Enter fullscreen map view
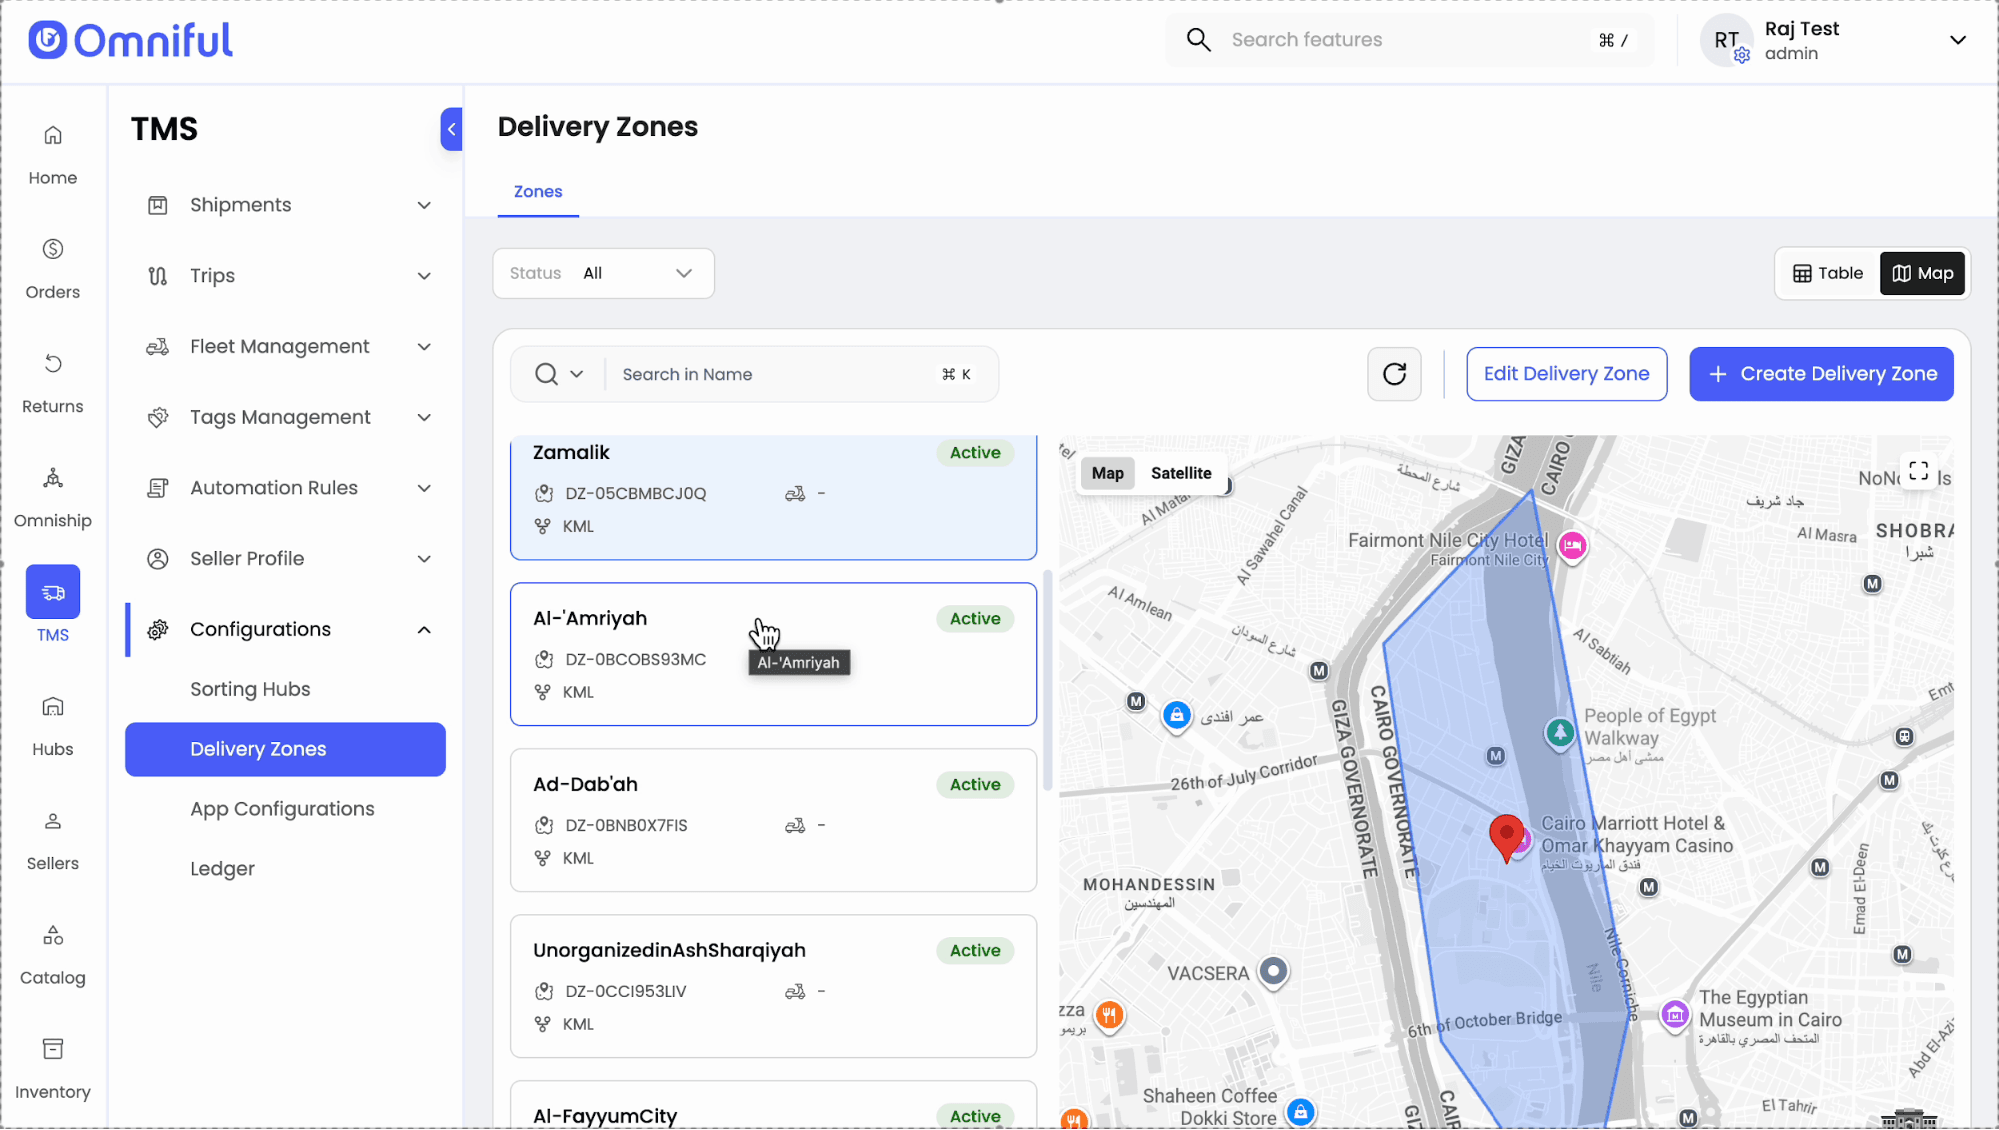Screen dimensions: 1999x1130 1918,471
